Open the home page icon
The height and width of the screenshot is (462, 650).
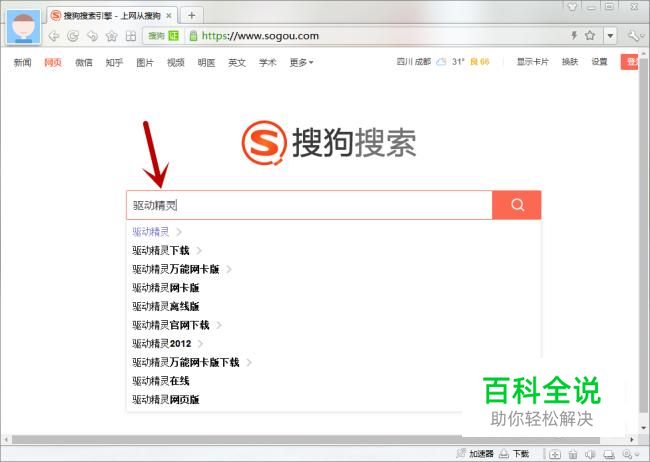click(112, 36)
